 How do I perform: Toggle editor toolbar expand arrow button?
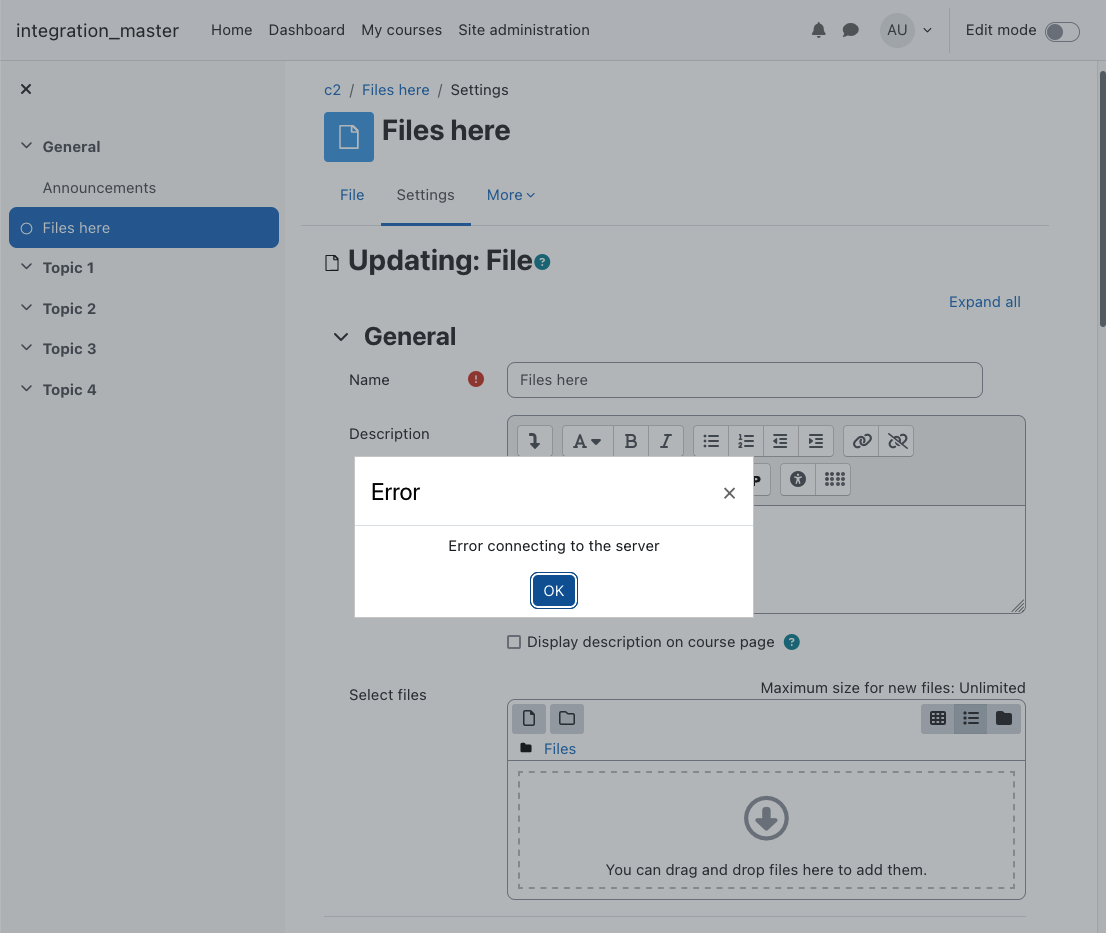click(534, 441)
